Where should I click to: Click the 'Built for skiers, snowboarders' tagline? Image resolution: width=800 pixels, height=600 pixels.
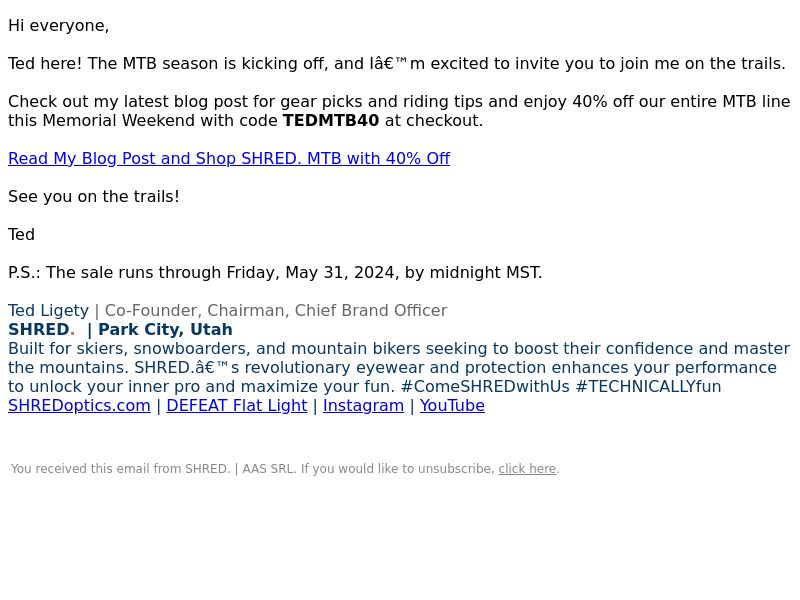pos(399,367)
